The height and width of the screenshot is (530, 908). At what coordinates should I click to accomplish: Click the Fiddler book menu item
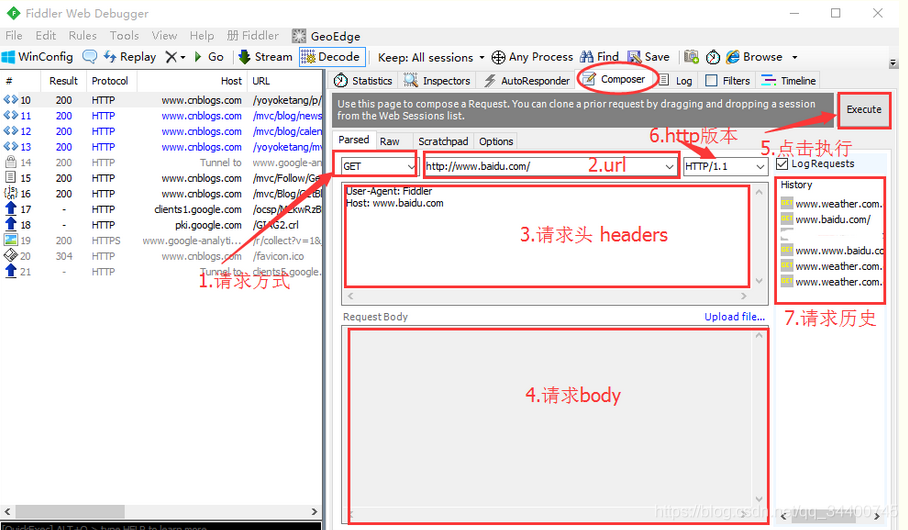point(253,36)
